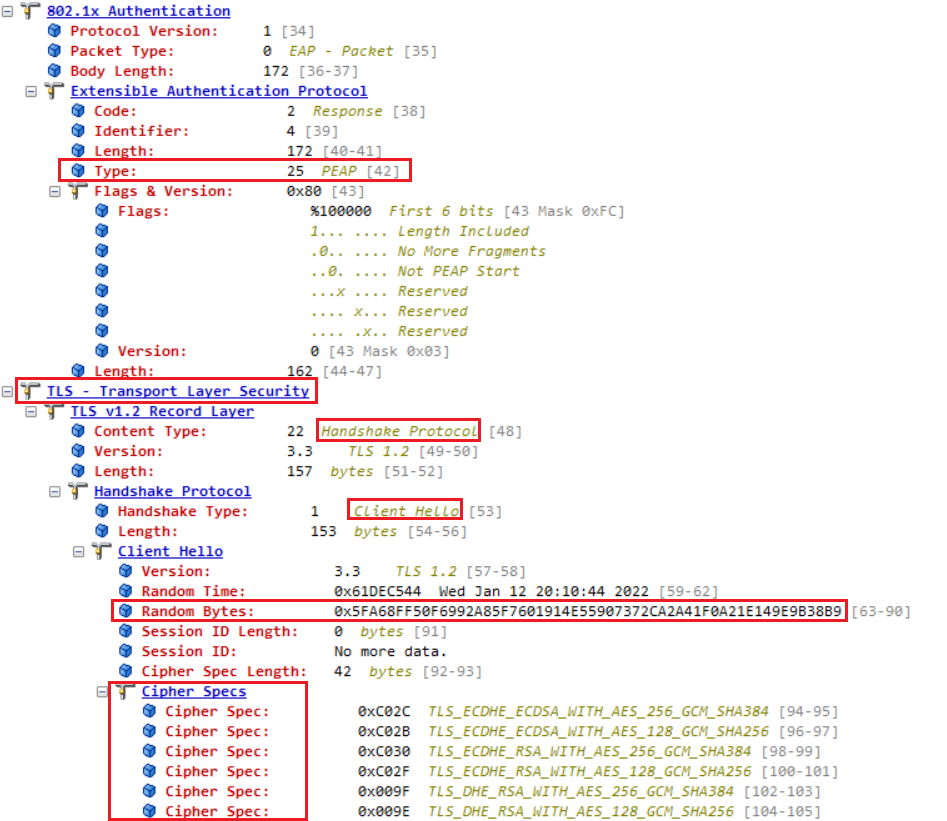
Task: Click the cube icon beside Protocol Version
Action: tap(54, 30)
